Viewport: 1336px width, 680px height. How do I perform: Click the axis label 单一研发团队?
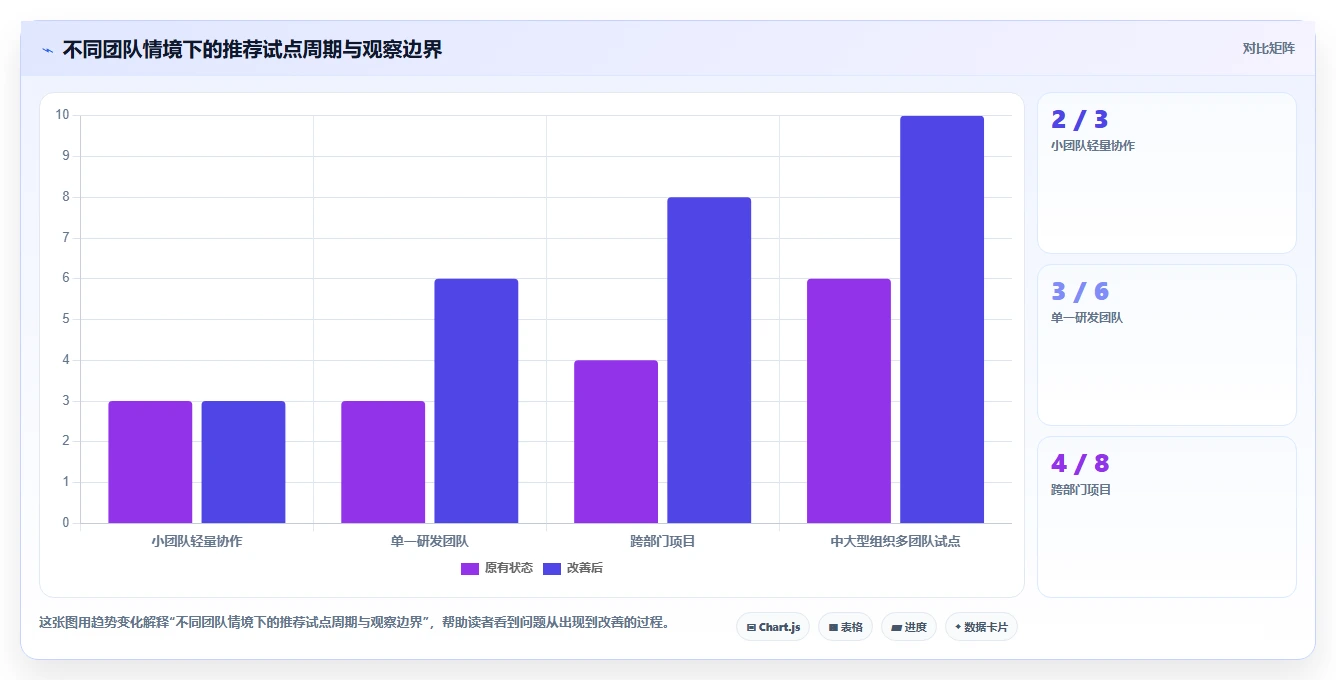(430, 541)
